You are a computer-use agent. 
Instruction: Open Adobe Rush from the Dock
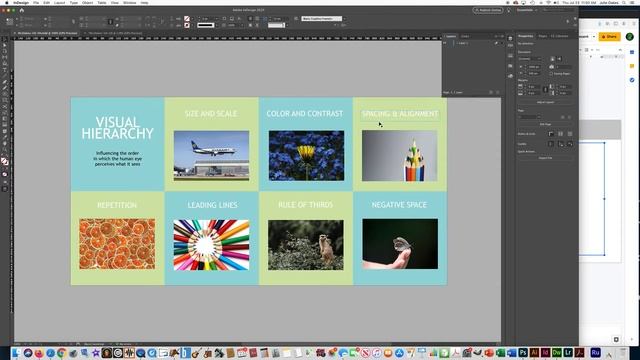pyautogui.click(x=595, y=353)
